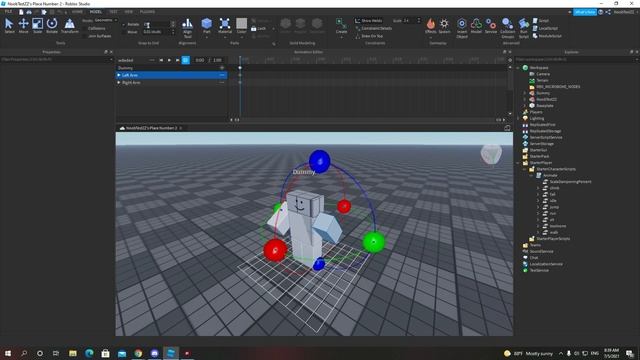640x360 pixels.
Task: Select the Dummy track row in Animation Editor
Action: tap(171, 68)
